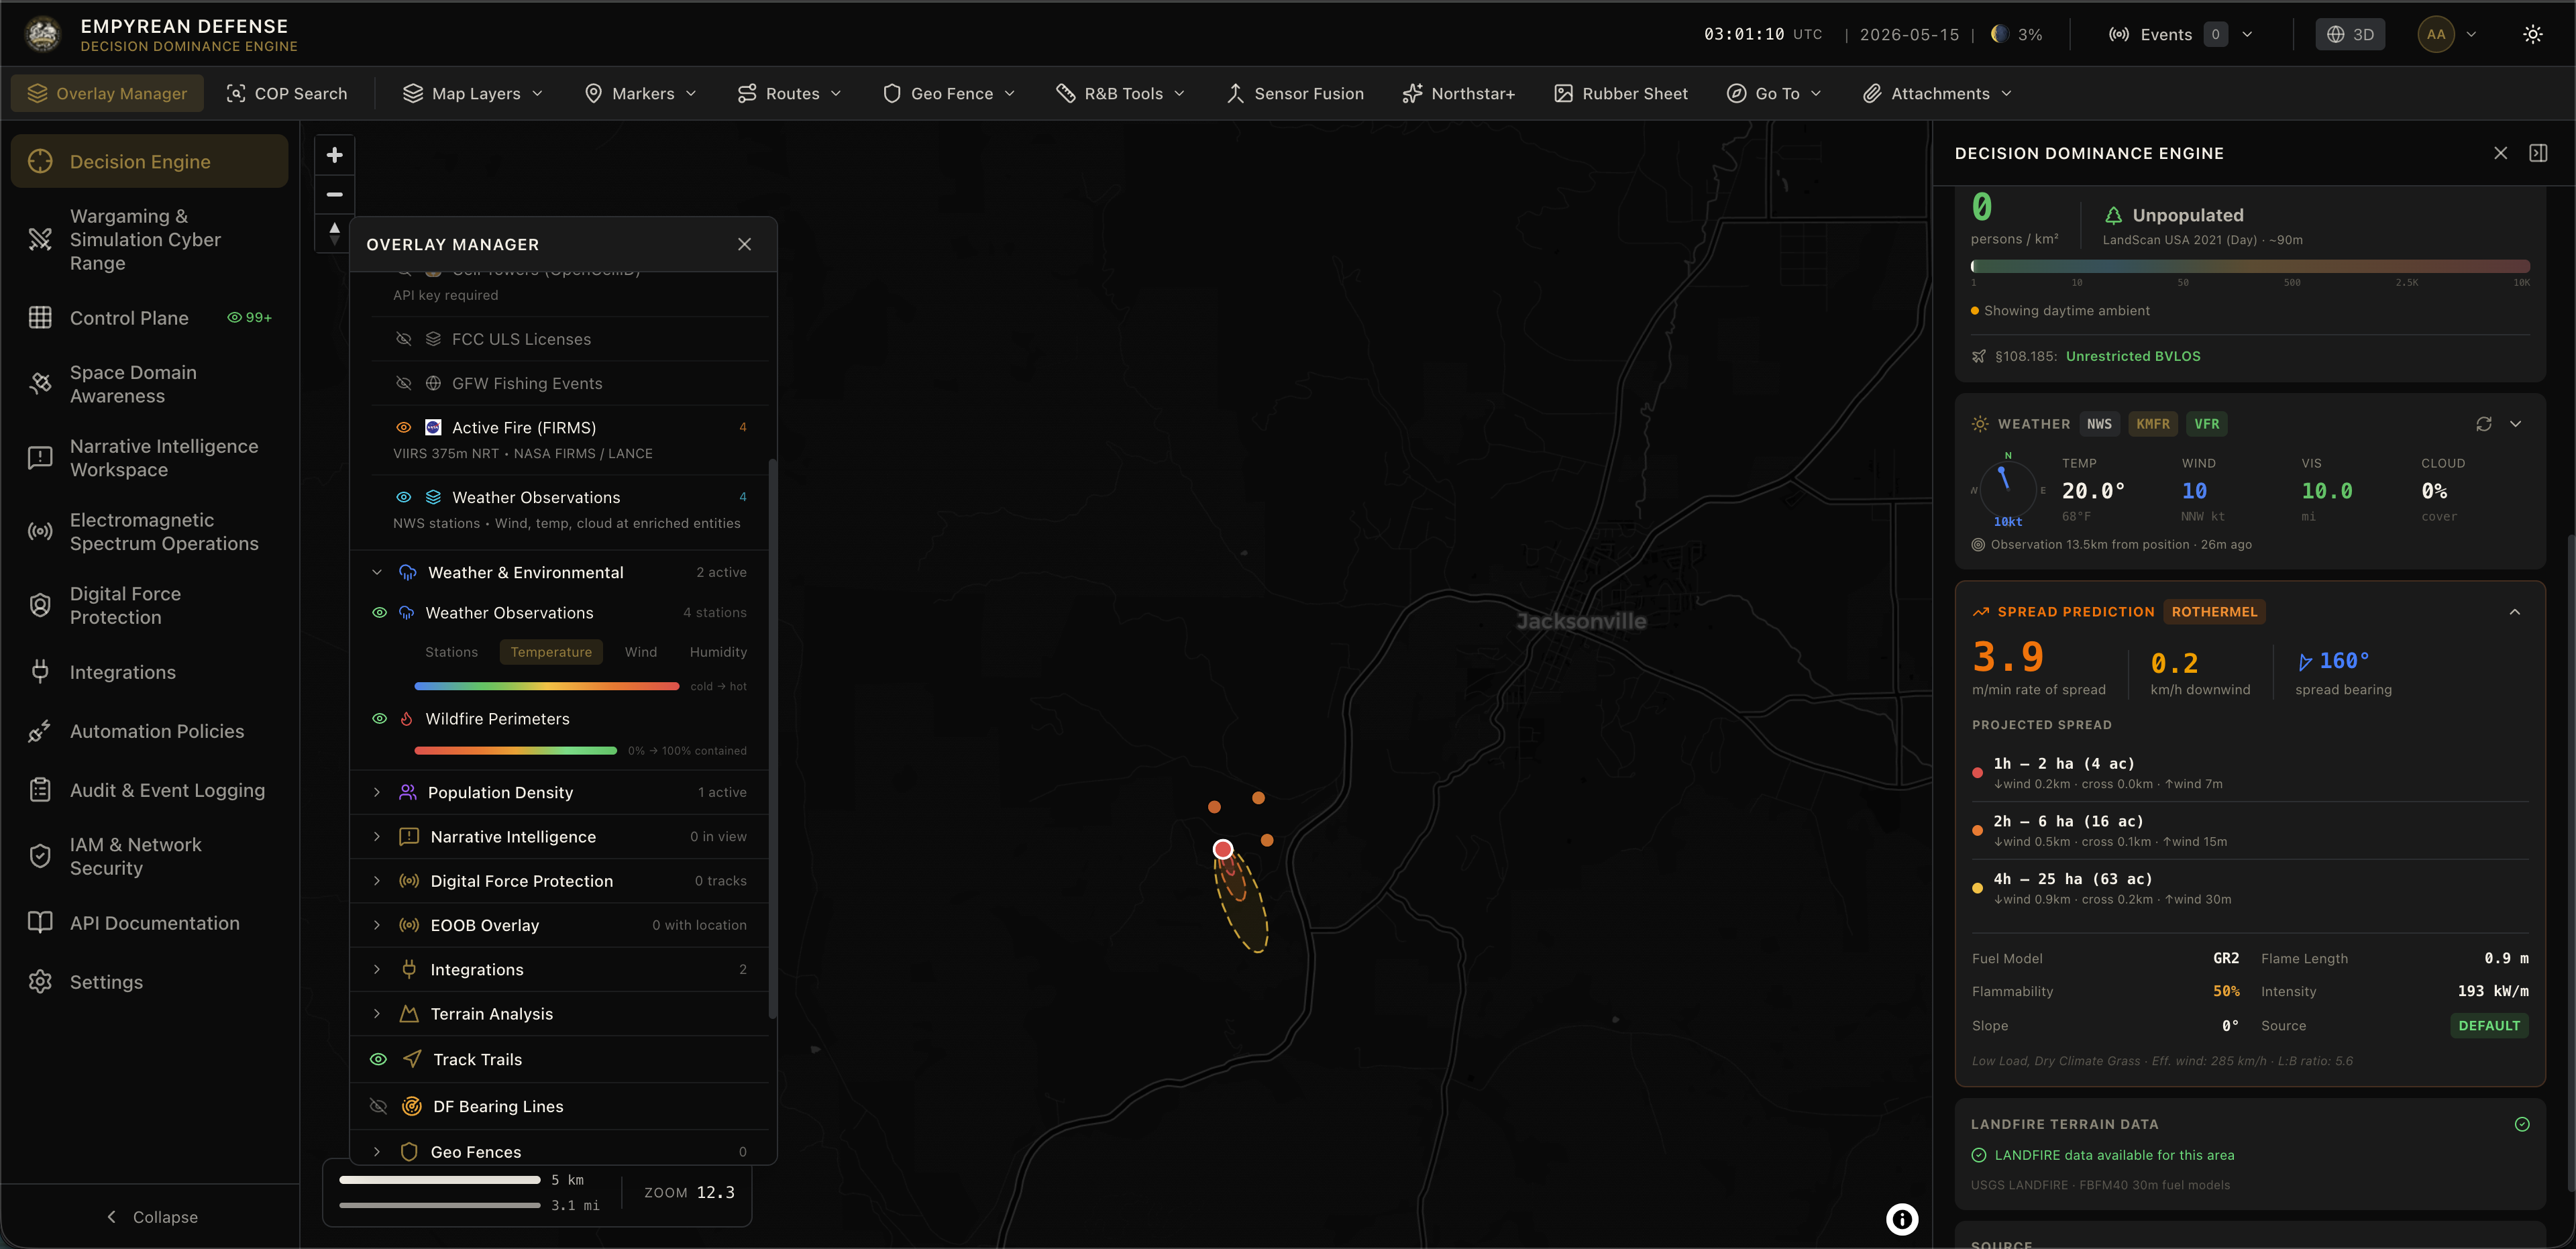Select the Wind tab
The width and height of the screenshot is (2576, 1249).
pos(641,652)
